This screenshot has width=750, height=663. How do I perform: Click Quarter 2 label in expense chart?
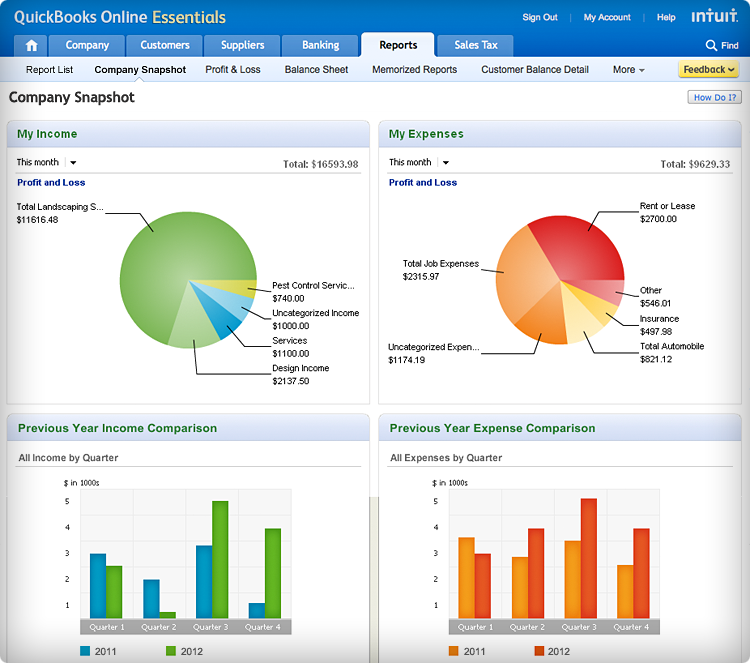click(527, 627)
